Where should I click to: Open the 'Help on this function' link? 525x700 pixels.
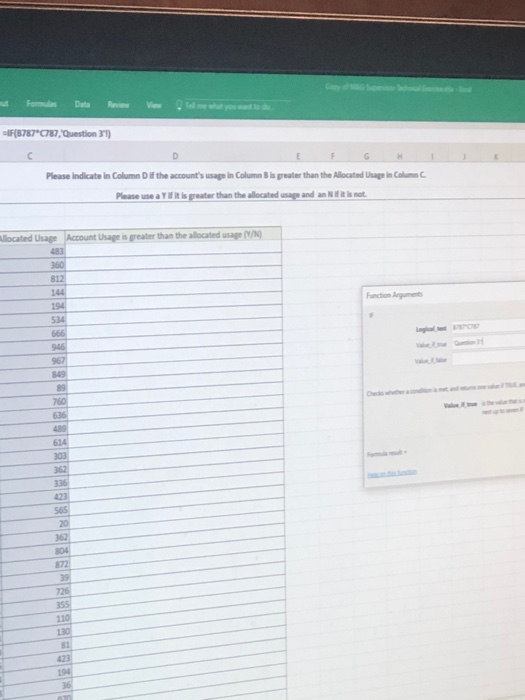point(392,472)
